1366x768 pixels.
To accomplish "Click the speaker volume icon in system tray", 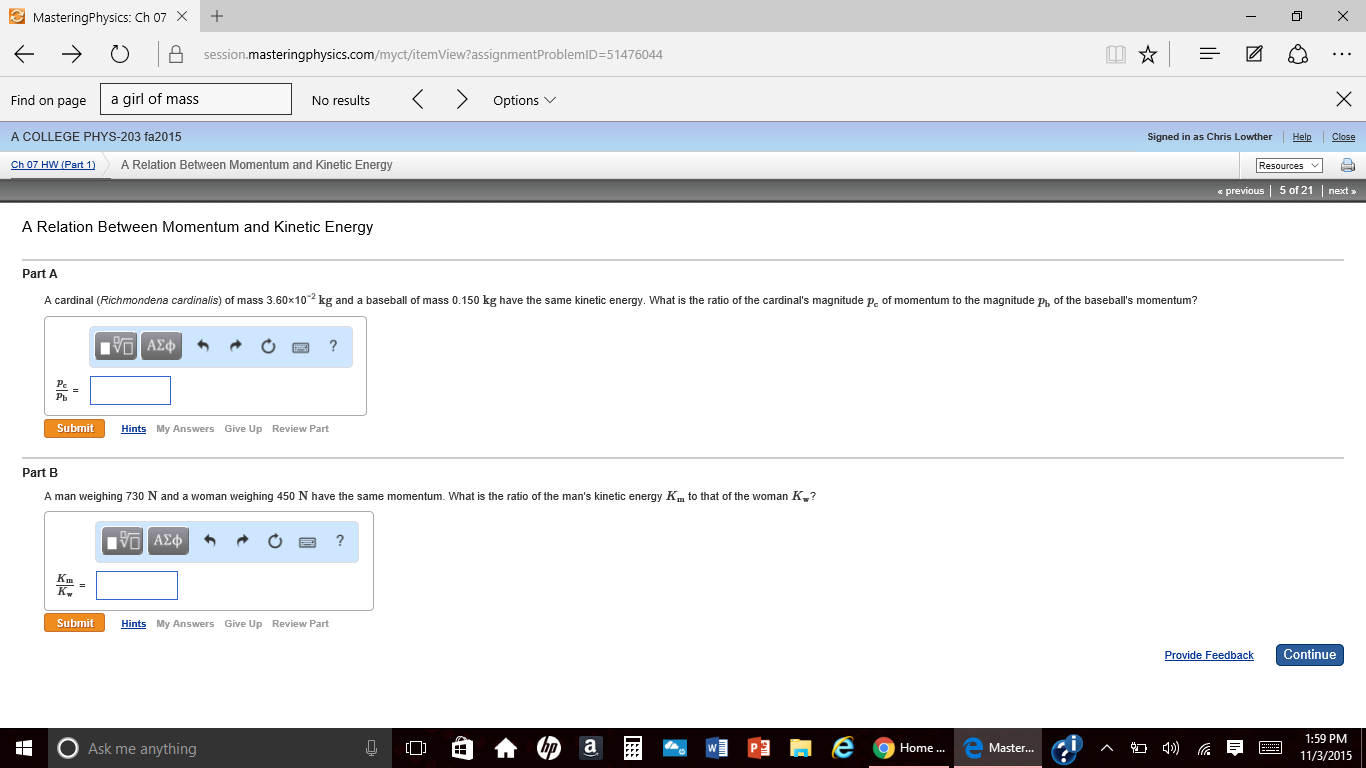I will [1170, 748].
